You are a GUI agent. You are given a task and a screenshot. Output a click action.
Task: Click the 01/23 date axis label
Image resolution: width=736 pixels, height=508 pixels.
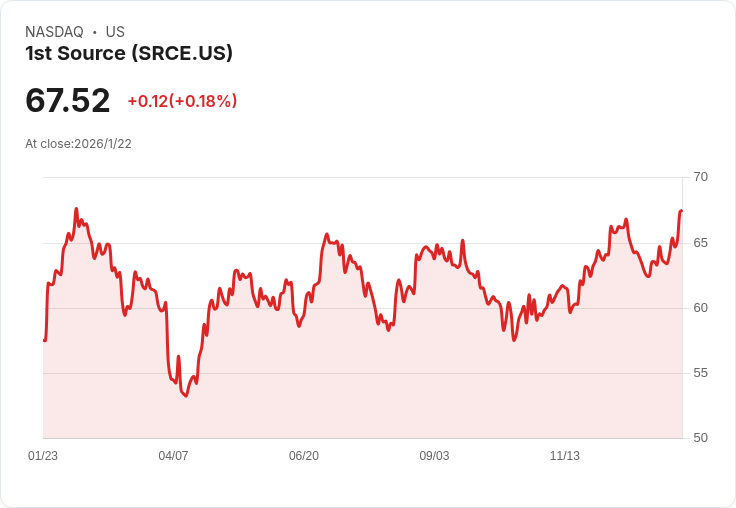click(43, 456)
